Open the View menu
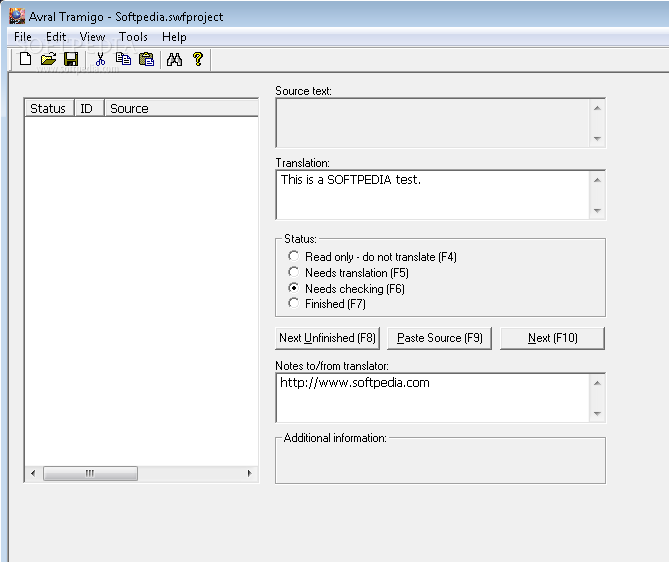 coord(92,37)
